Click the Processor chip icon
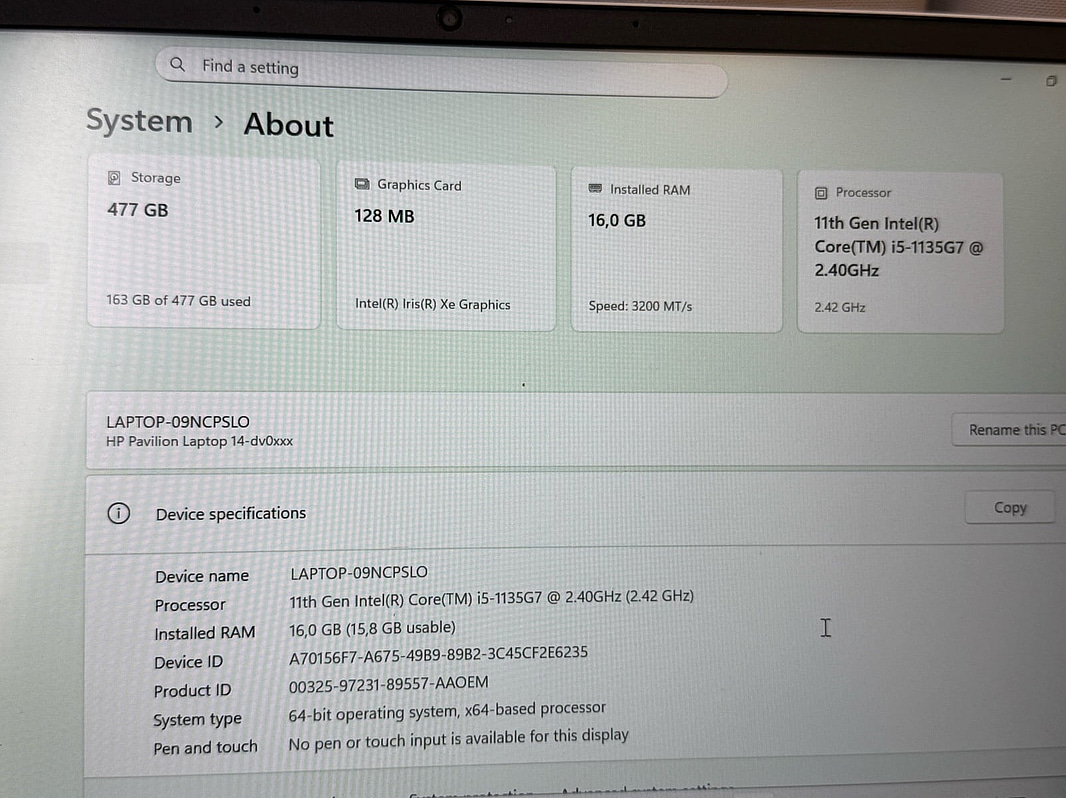The image size is (1066, 798). 821,193
